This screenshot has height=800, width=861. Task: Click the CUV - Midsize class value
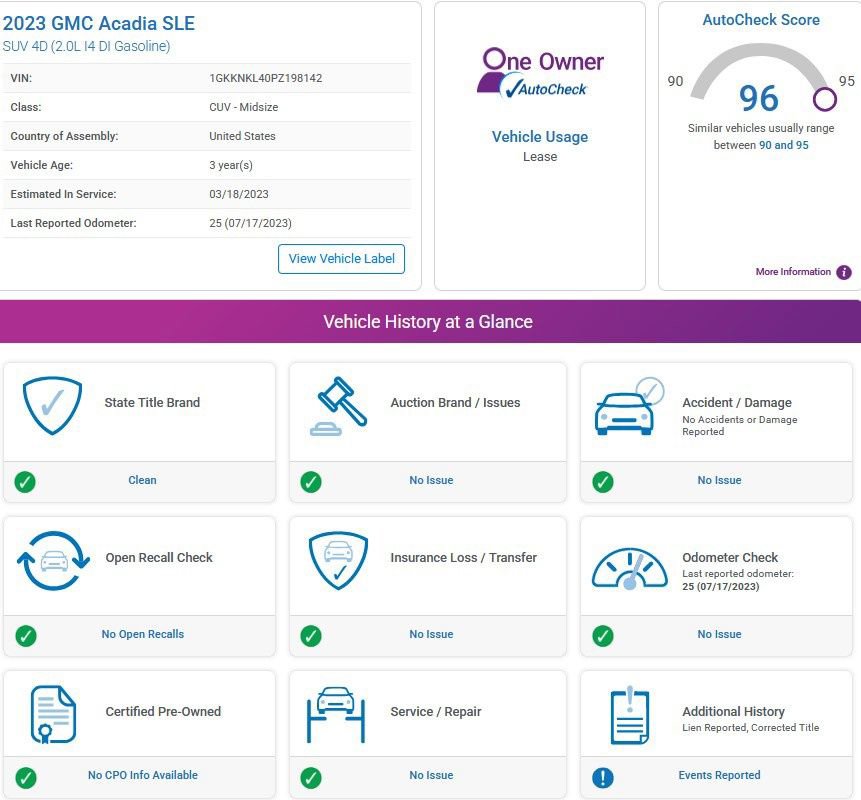click(x=243, y=107)
